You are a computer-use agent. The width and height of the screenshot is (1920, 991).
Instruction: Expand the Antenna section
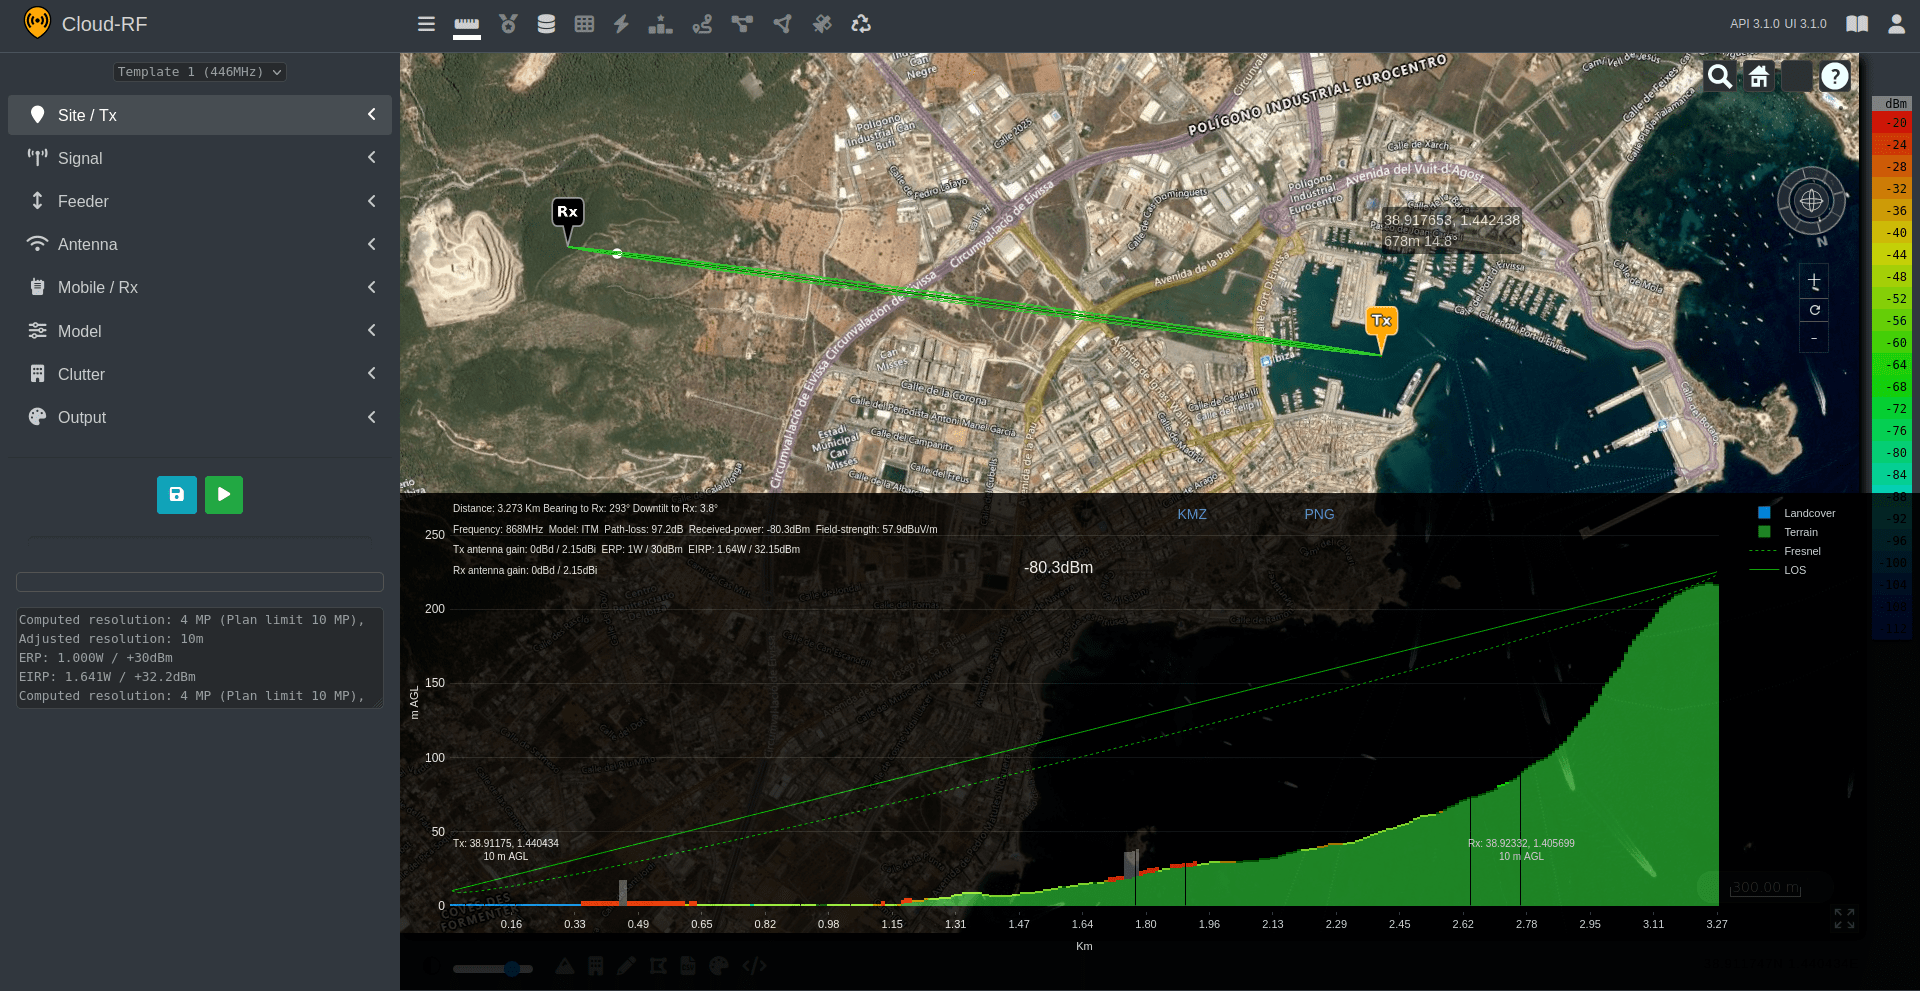(x=199, y=244)
